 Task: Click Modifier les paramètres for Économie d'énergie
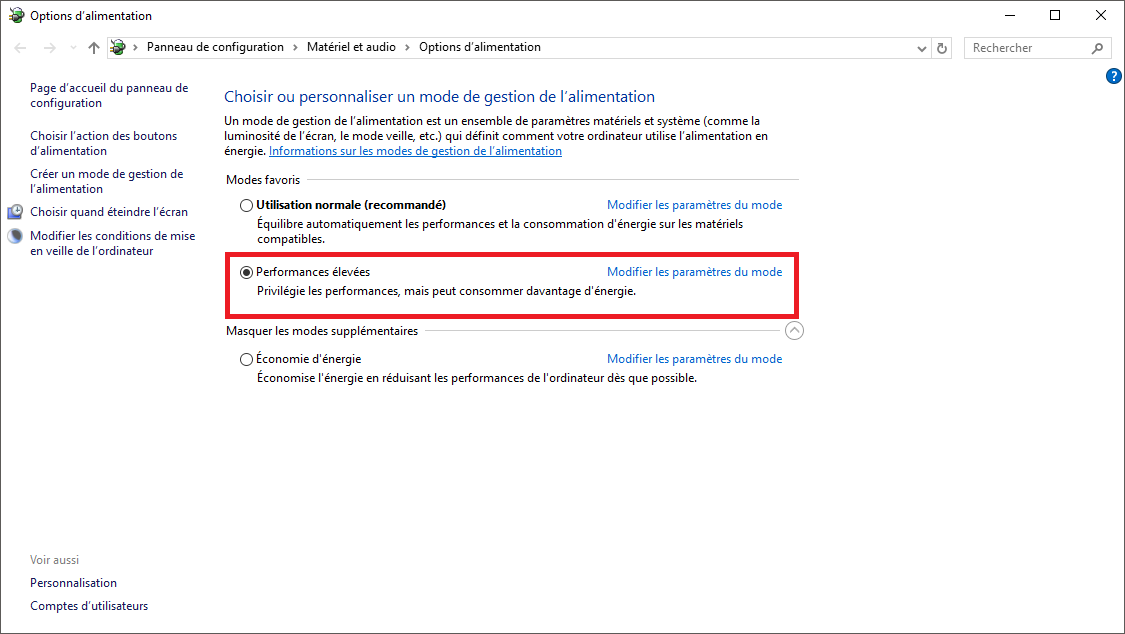694,359
